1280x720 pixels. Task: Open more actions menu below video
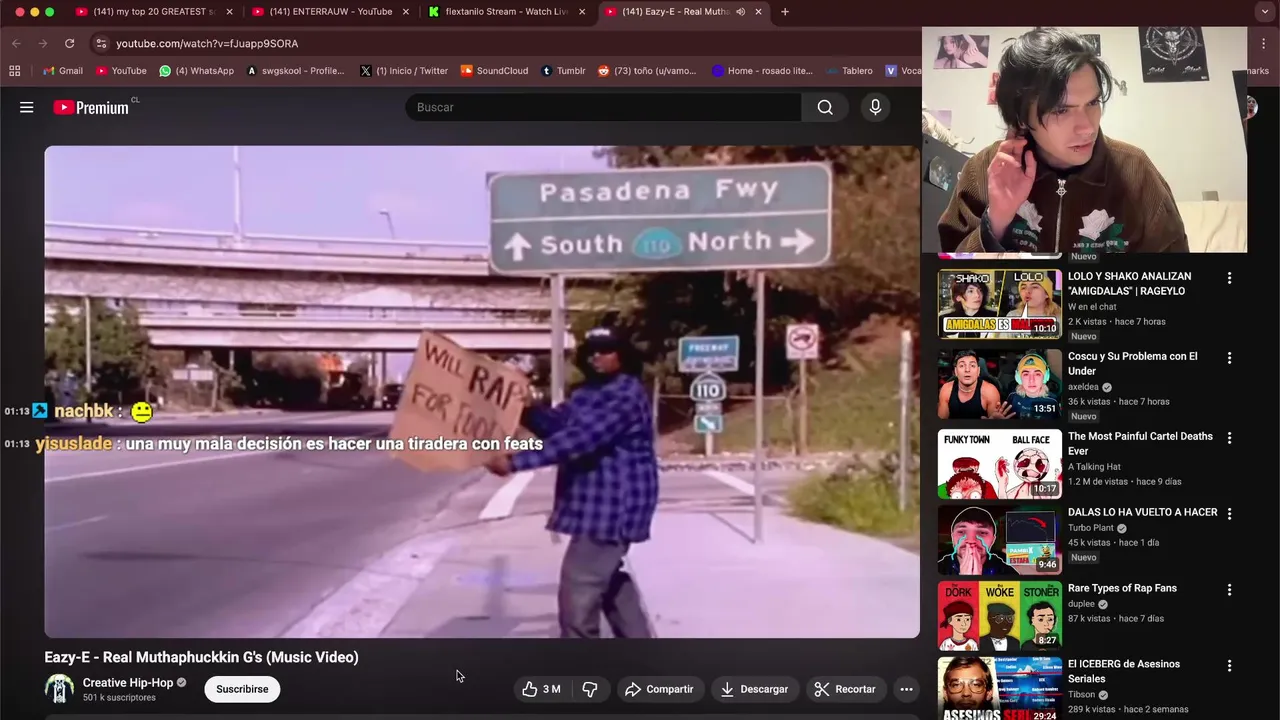coord(906,689)
